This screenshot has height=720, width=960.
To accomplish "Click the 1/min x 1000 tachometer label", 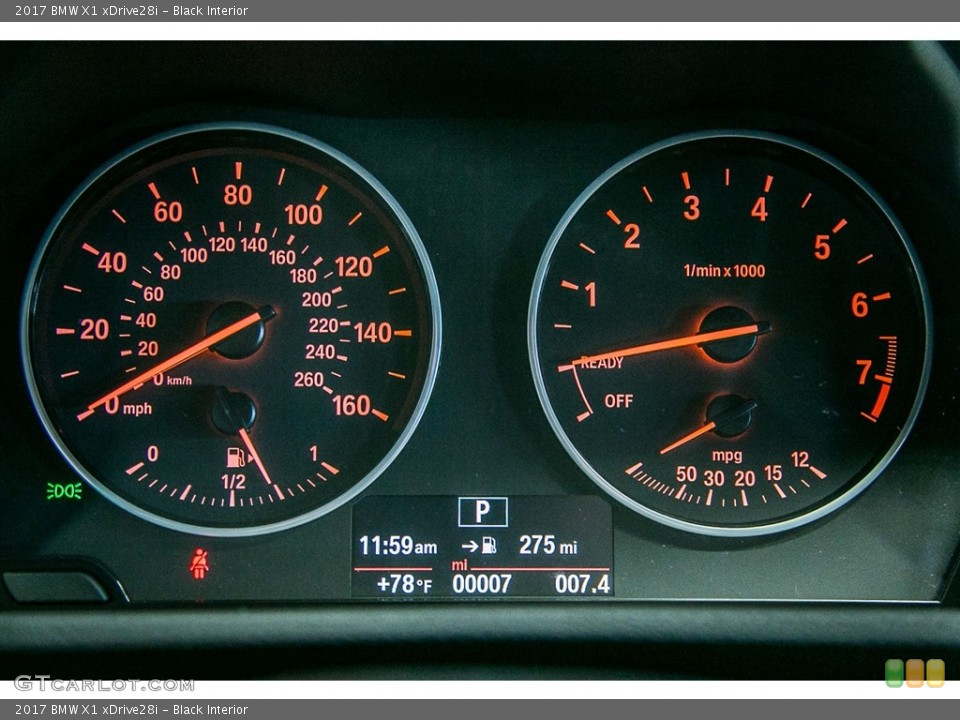I will (724, 271).
